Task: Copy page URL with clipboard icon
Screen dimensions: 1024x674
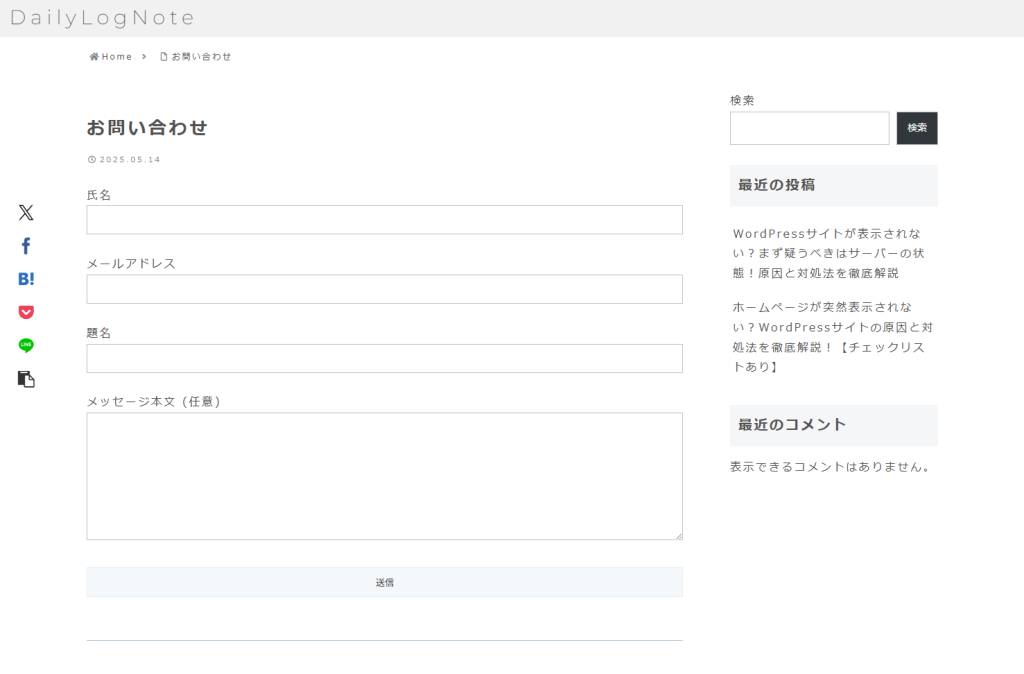Action: 26,379
